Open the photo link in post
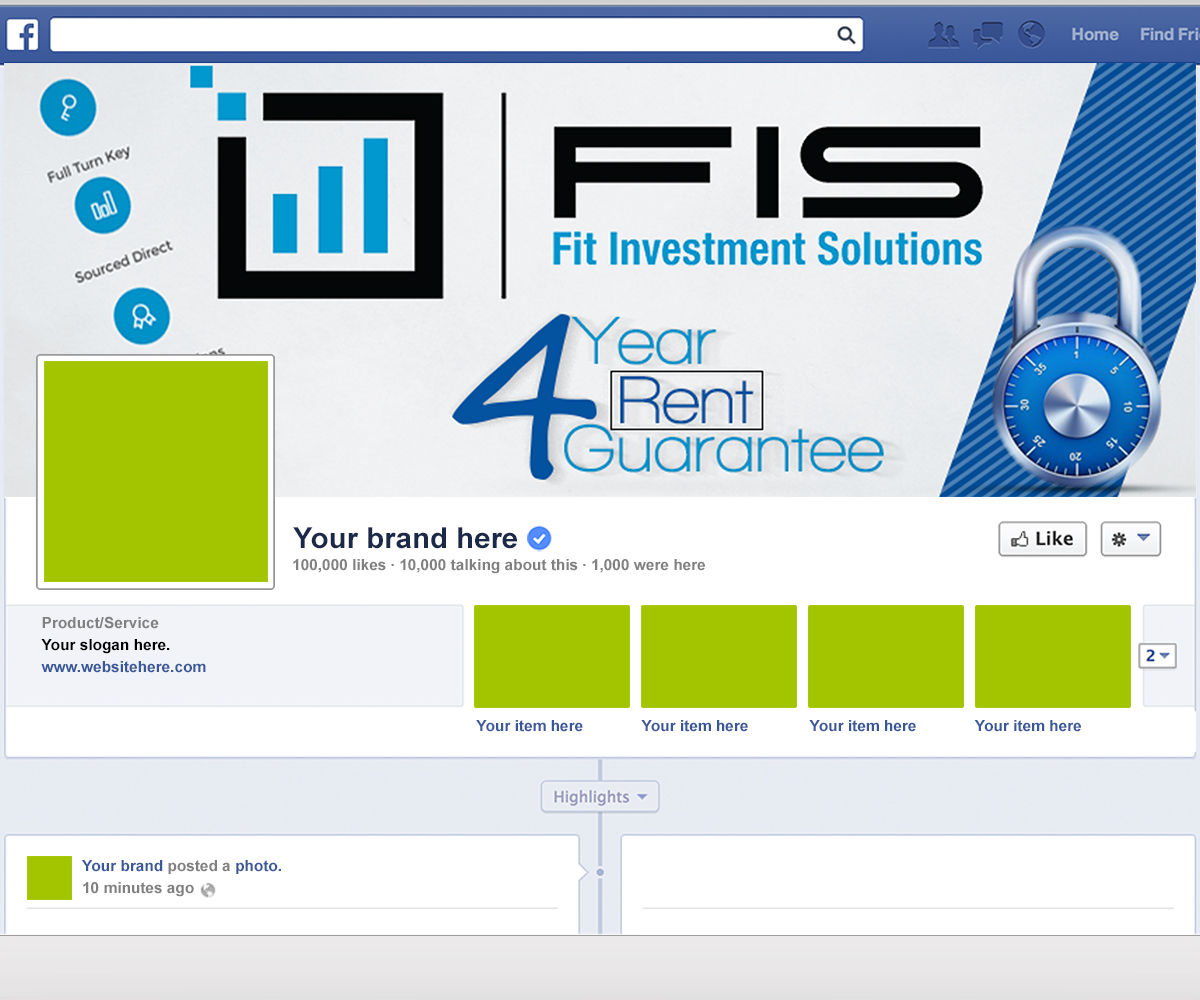Viewport: 1200px width, 1000px height. click(x=258, y=866)
